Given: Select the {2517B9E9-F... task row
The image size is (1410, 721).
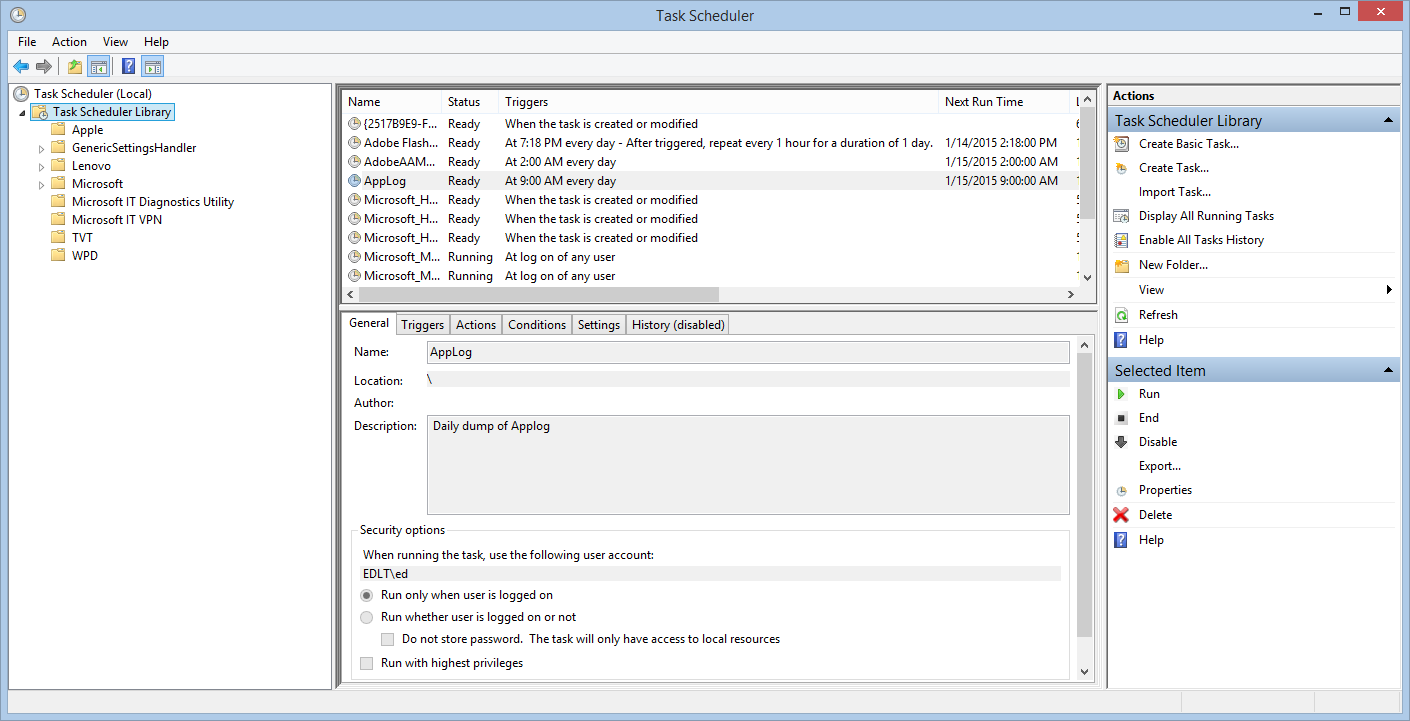Looking at the screenshot, I should (x=711, y=124).
